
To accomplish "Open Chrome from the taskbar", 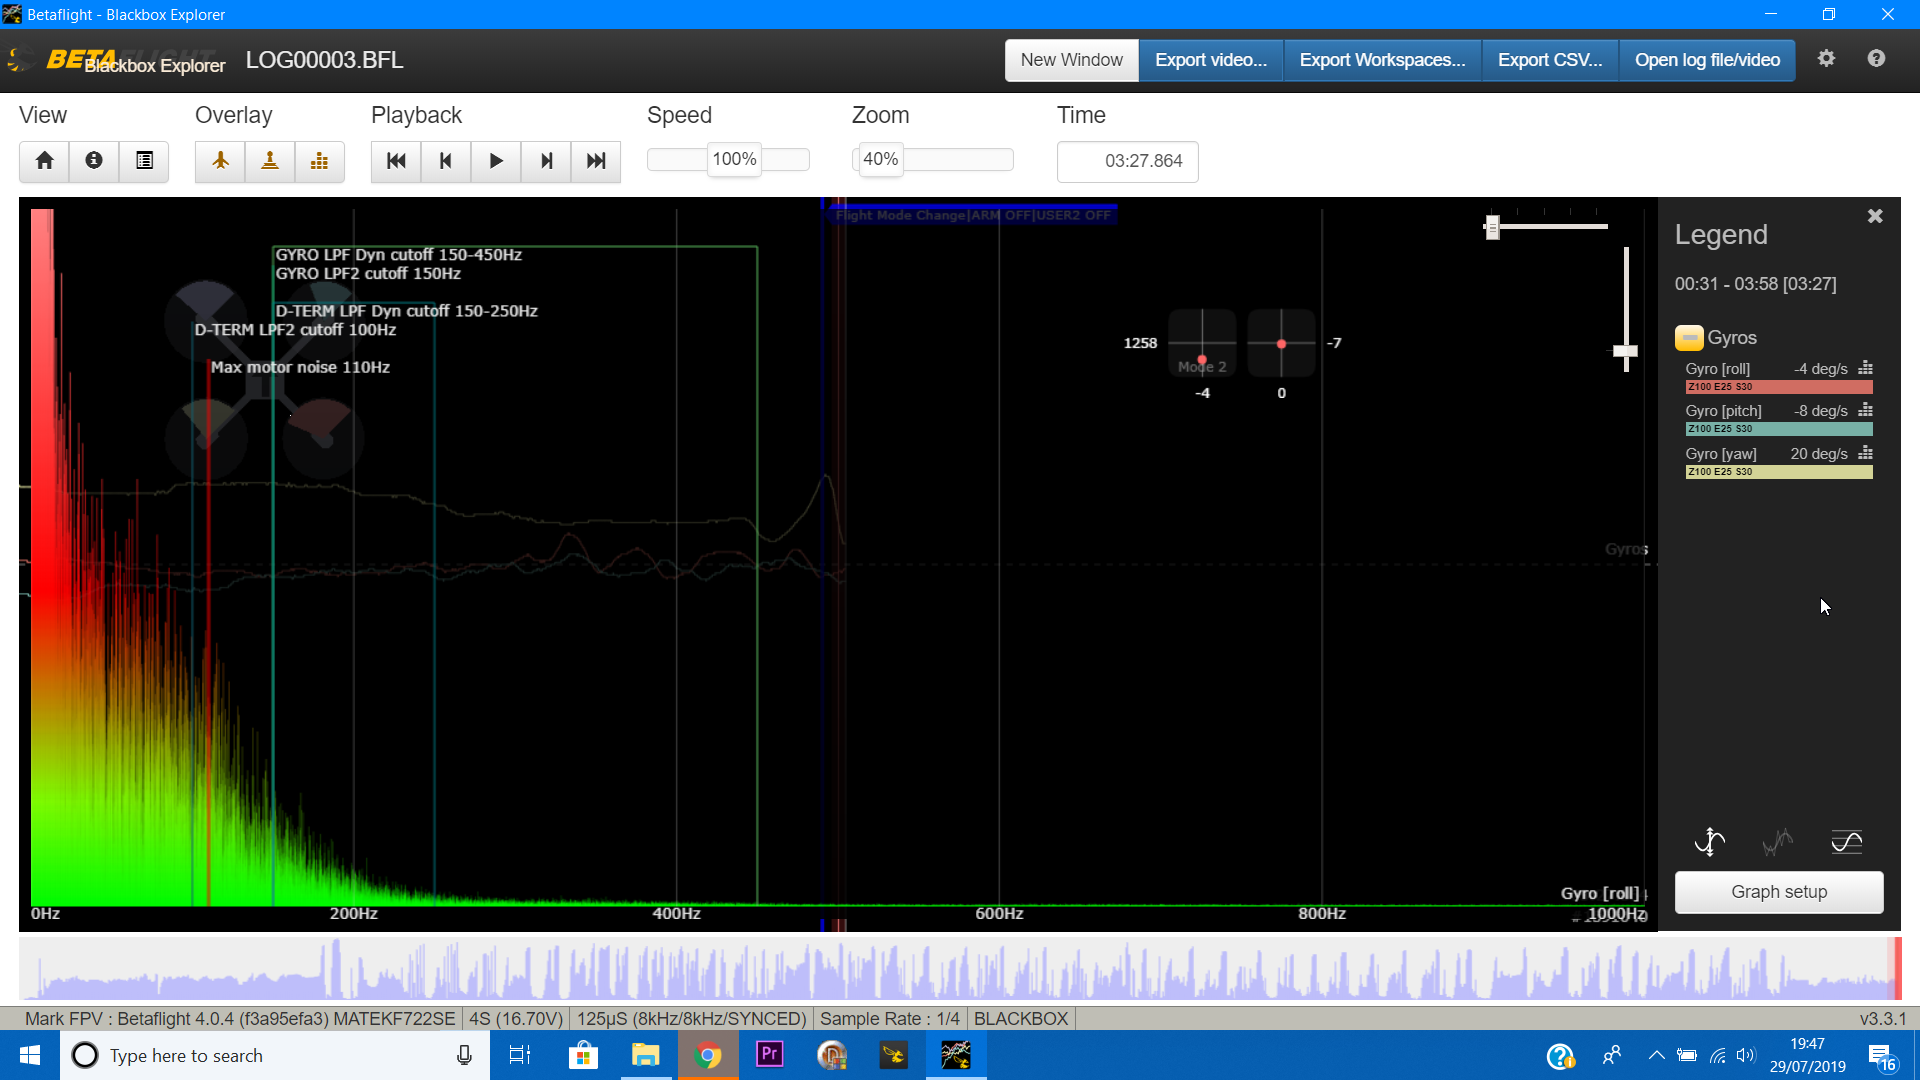I will [708, 1056].
